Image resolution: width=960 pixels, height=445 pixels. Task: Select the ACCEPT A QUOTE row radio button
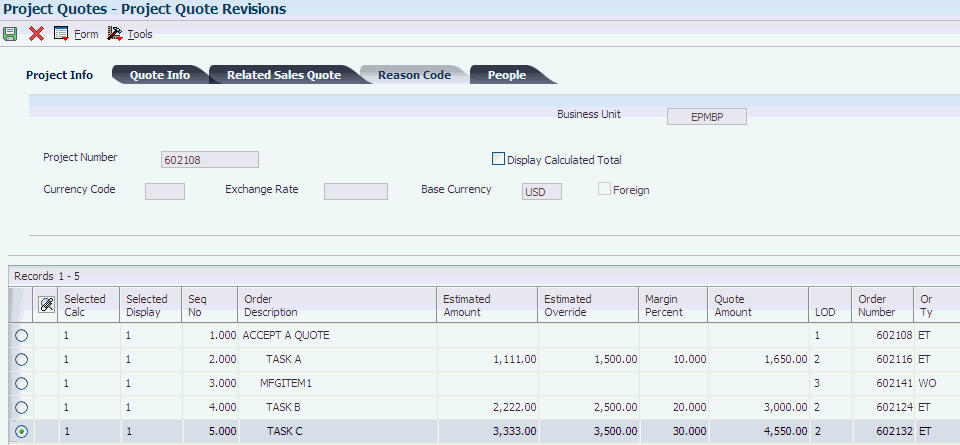(21, 336)
